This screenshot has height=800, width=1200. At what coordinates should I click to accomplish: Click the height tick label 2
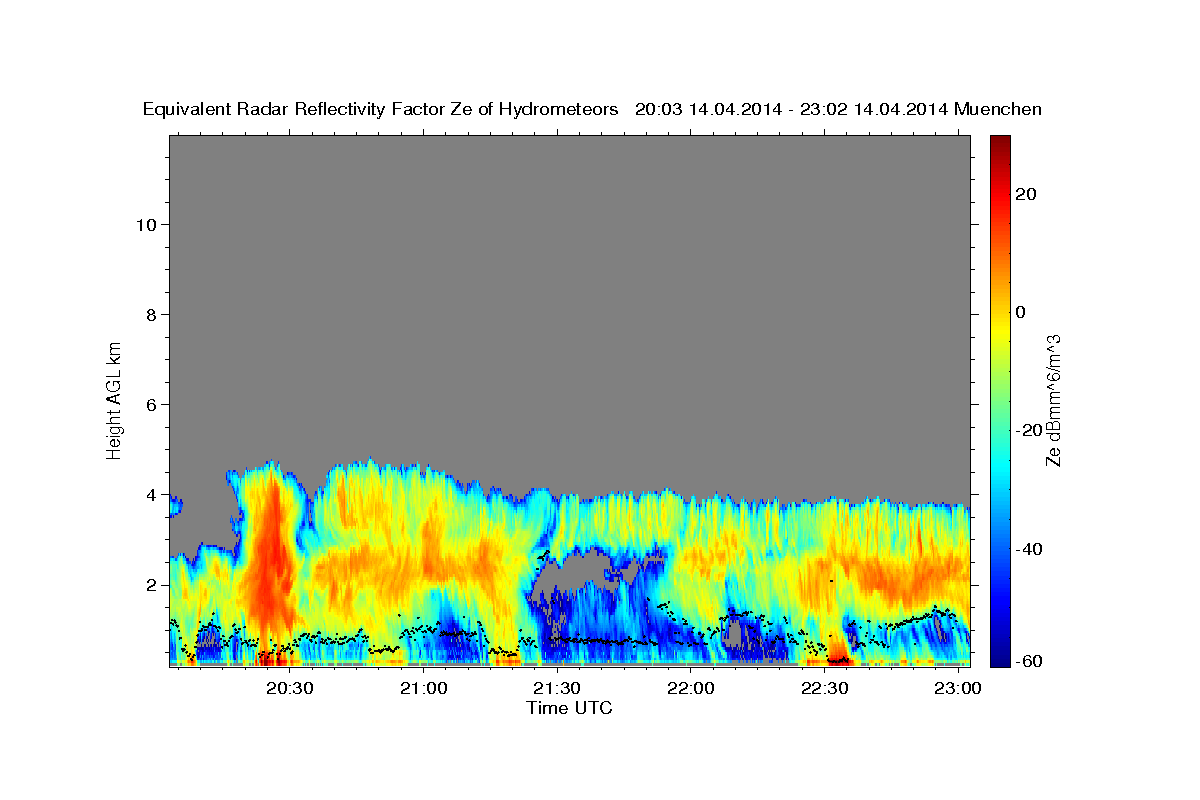(151, 584)
